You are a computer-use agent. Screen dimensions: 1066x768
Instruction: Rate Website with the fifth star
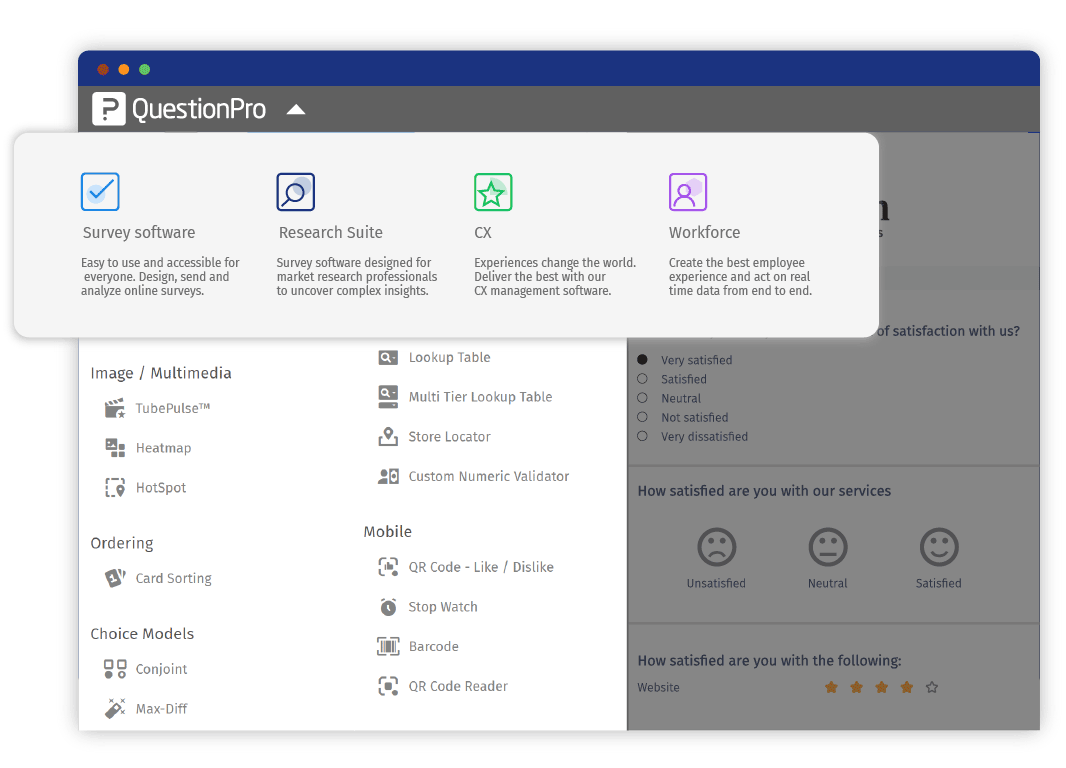pyautogui.click(x=932, y=687)
